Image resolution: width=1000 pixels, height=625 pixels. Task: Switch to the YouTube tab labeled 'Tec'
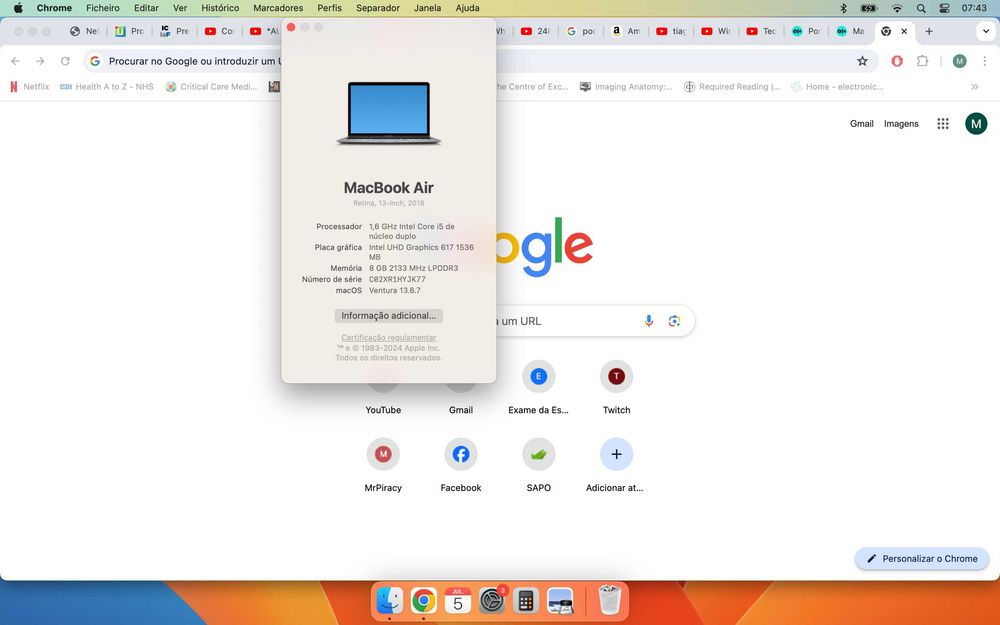pyautogui.click(x=761, y=31)
